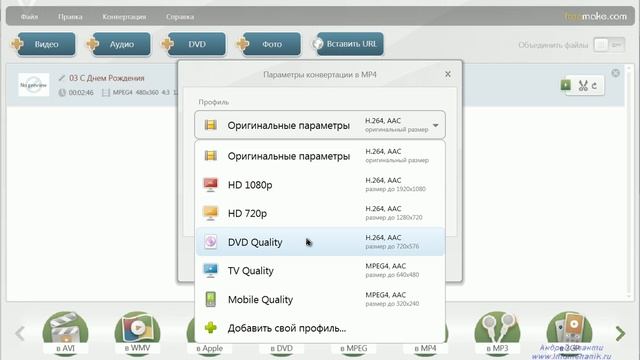Click the в Apple format label
The image size is (640, 360).
[x=209, y=349]
